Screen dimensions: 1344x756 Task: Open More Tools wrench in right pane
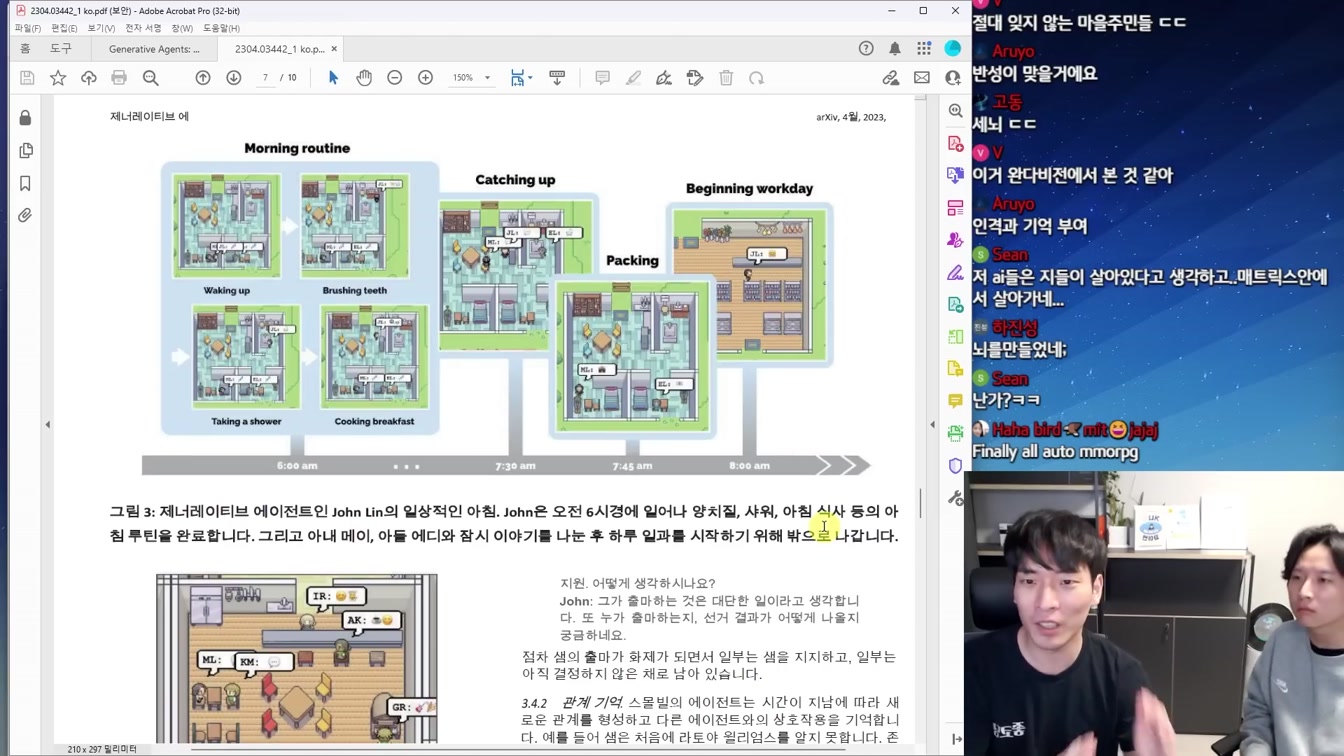coord(956,498)
